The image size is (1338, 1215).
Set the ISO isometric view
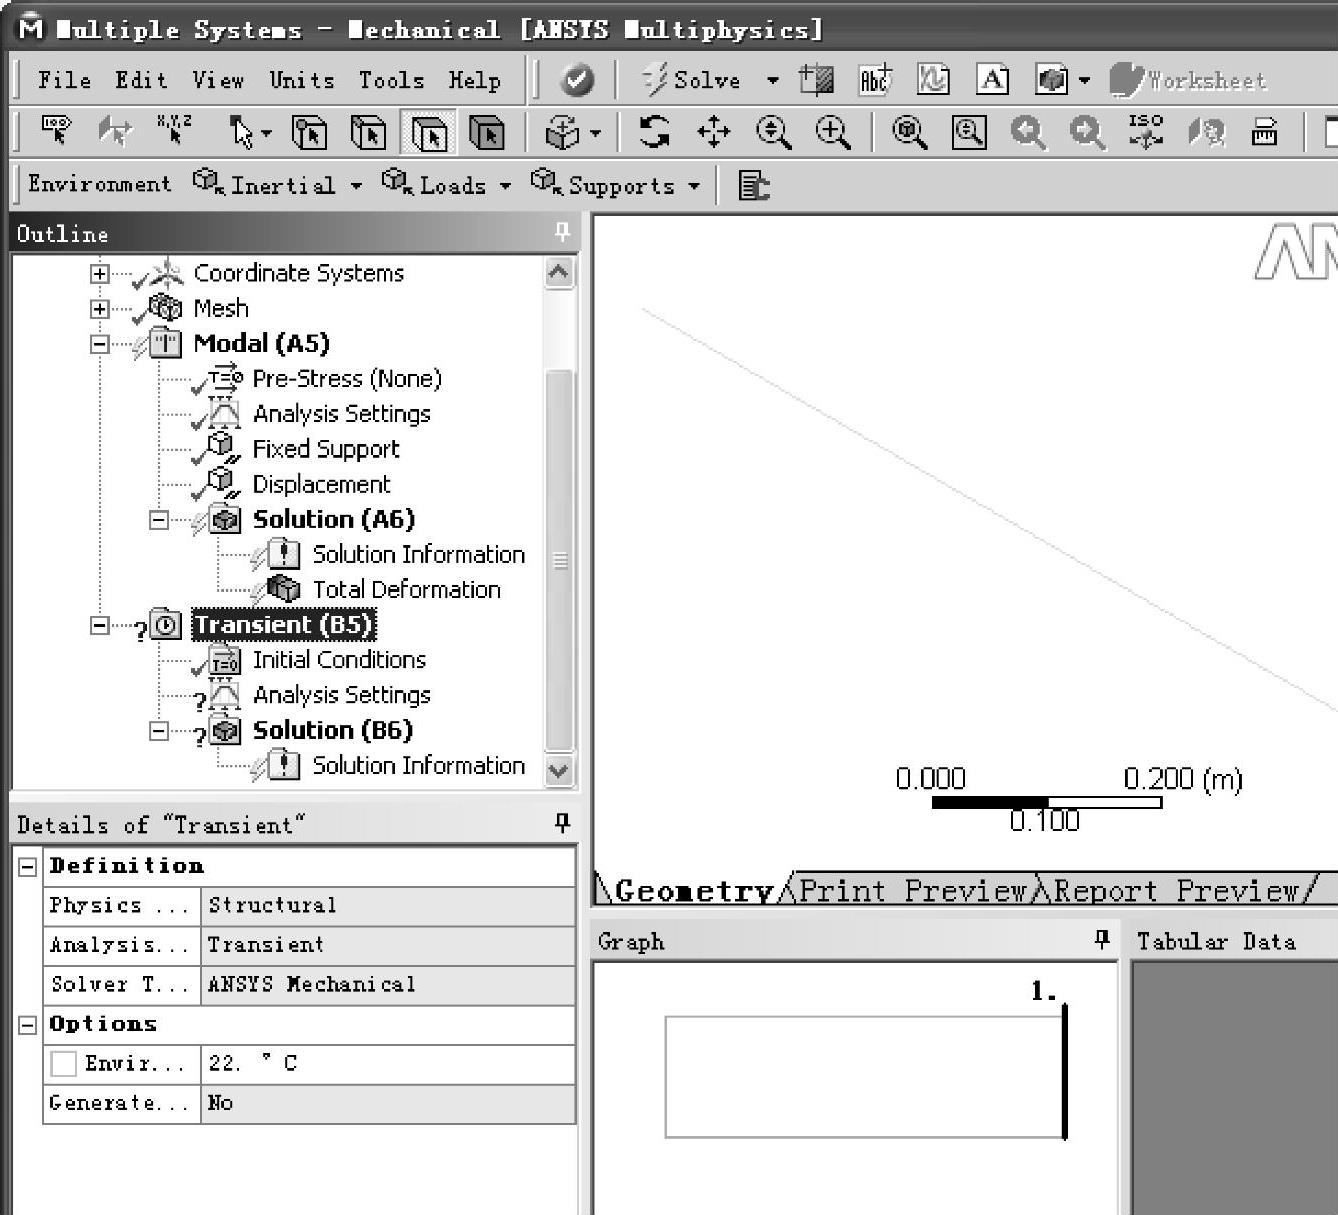pos(1145,132)
